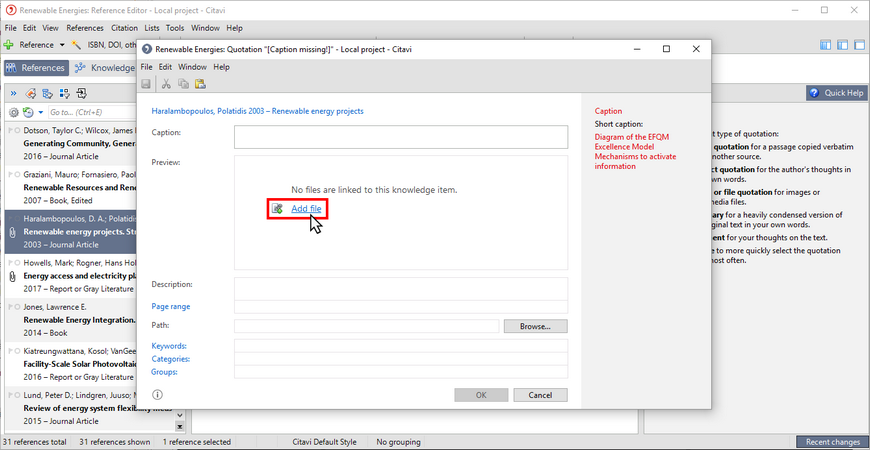870x450 pixels.
Task: Open the Tools menu in main window
Action: tap(175, 28)
